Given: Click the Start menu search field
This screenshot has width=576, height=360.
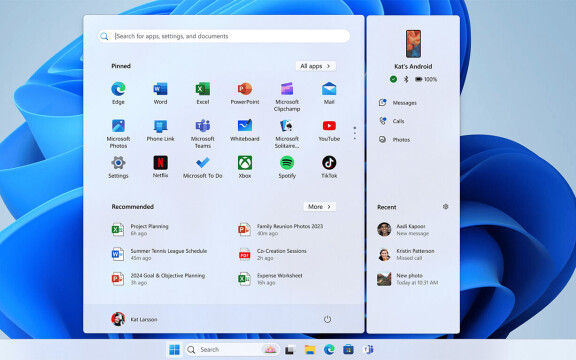Looking at the screenshot, I should (x=224, y=36).
